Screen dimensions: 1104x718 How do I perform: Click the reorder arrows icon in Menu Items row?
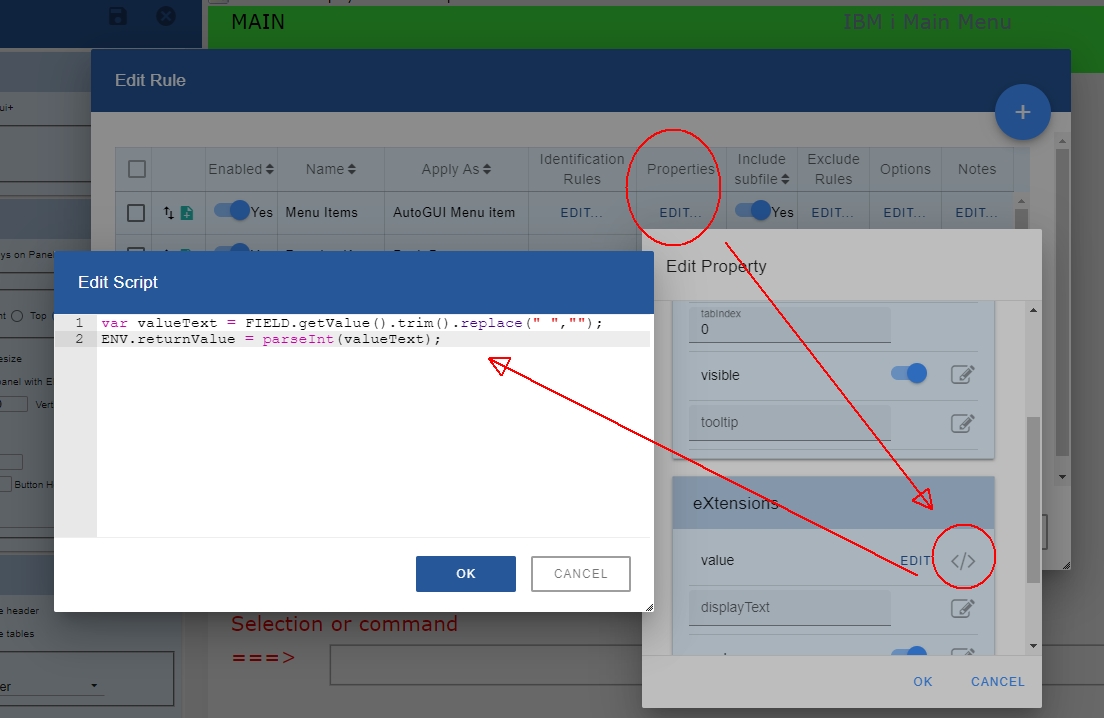coord(169,213)
